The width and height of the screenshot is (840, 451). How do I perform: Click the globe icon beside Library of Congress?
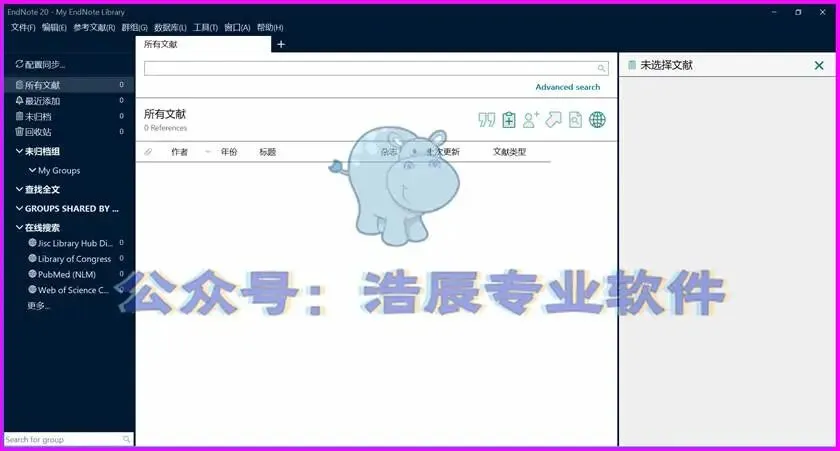pyautogui.click(x=32, y=258)
